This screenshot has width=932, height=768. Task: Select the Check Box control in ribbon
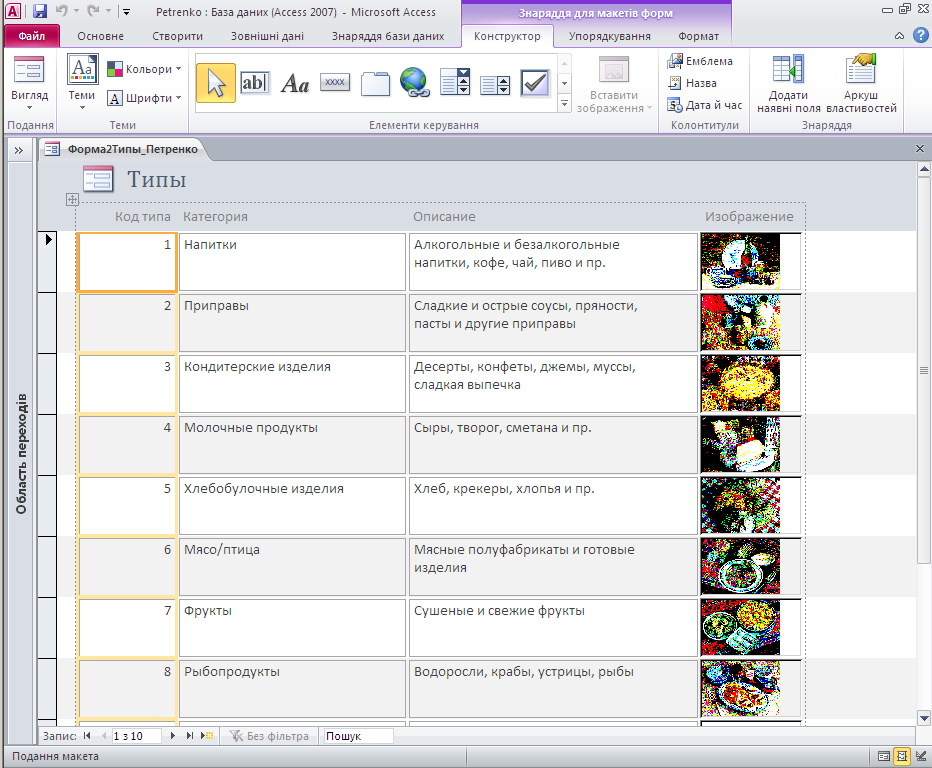point(535,83)
